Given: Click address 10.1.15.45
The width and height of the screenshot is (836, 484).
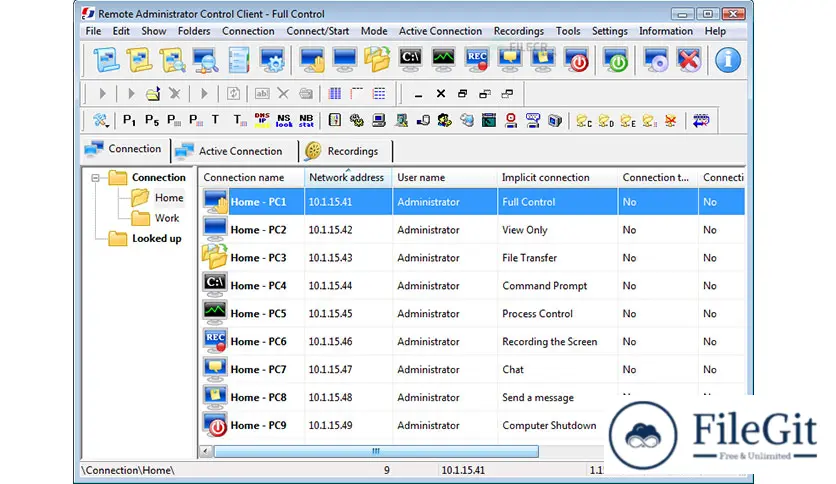Looking at the screenshot, I should coord(331,314).
